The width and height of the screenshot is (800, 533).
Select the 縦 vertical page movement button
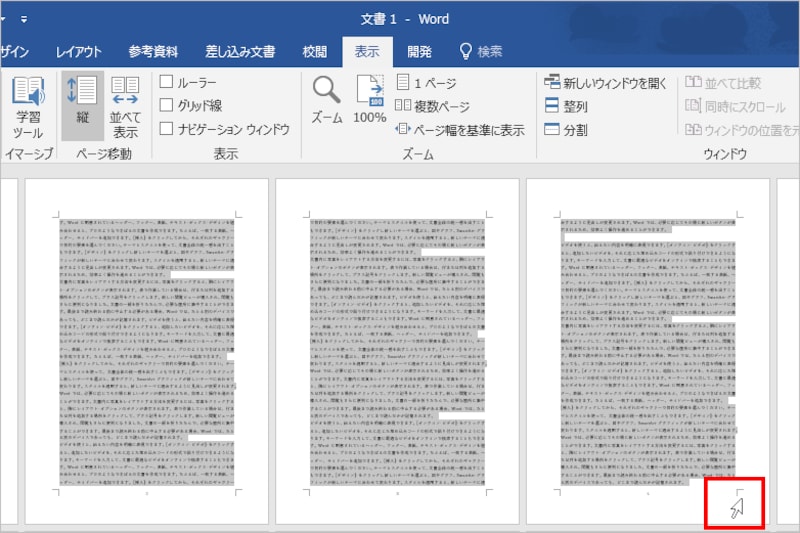[82, 106]
